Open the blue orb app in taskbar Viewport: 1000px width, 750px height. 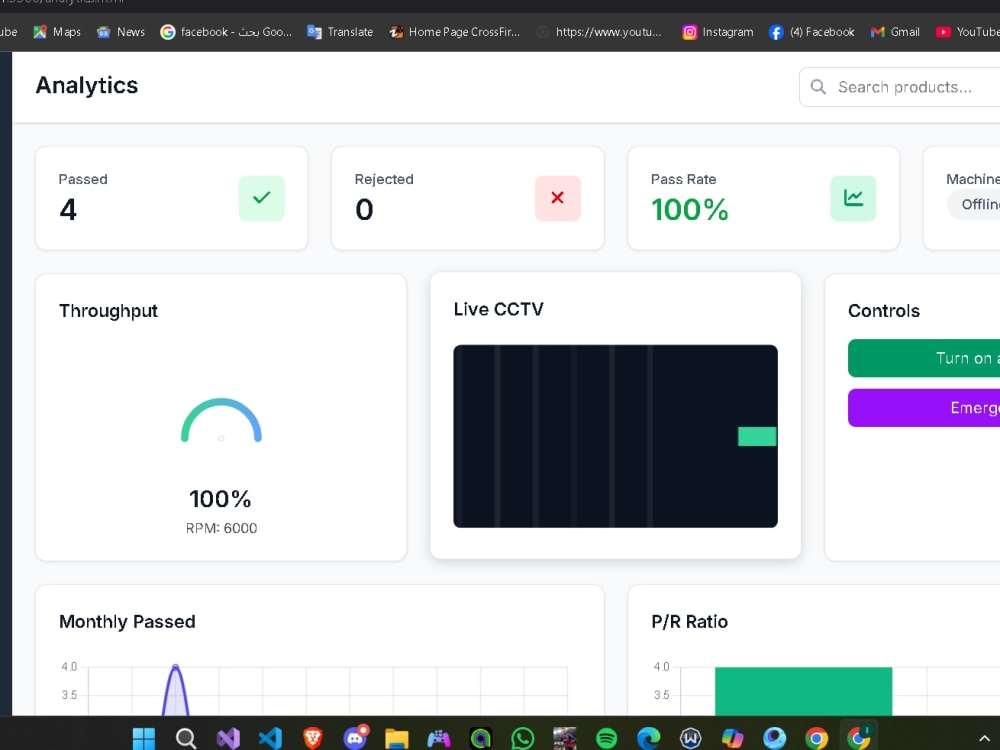pos(775,738)
